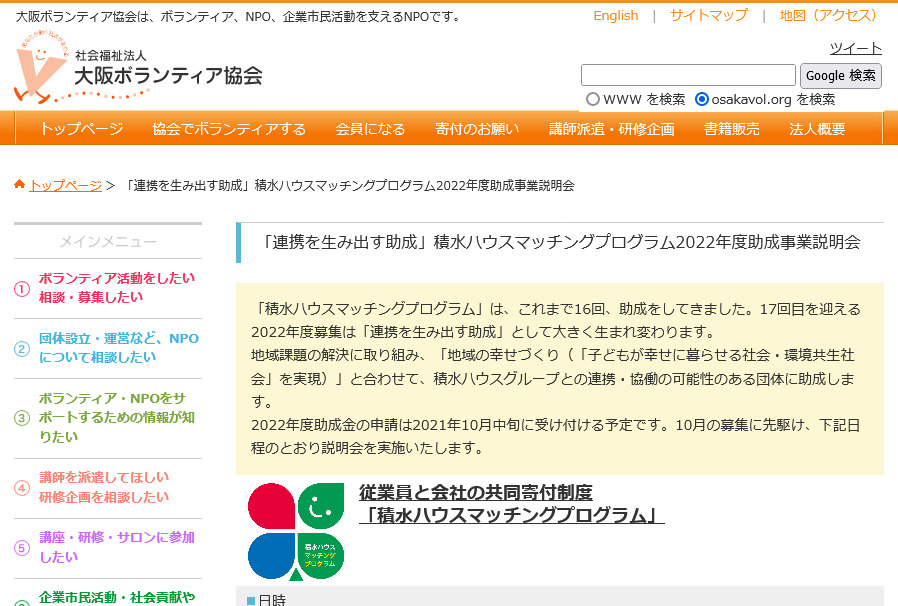Select the osakavol.org を検索 radio button
898x606 pixels.
point(702,99)
